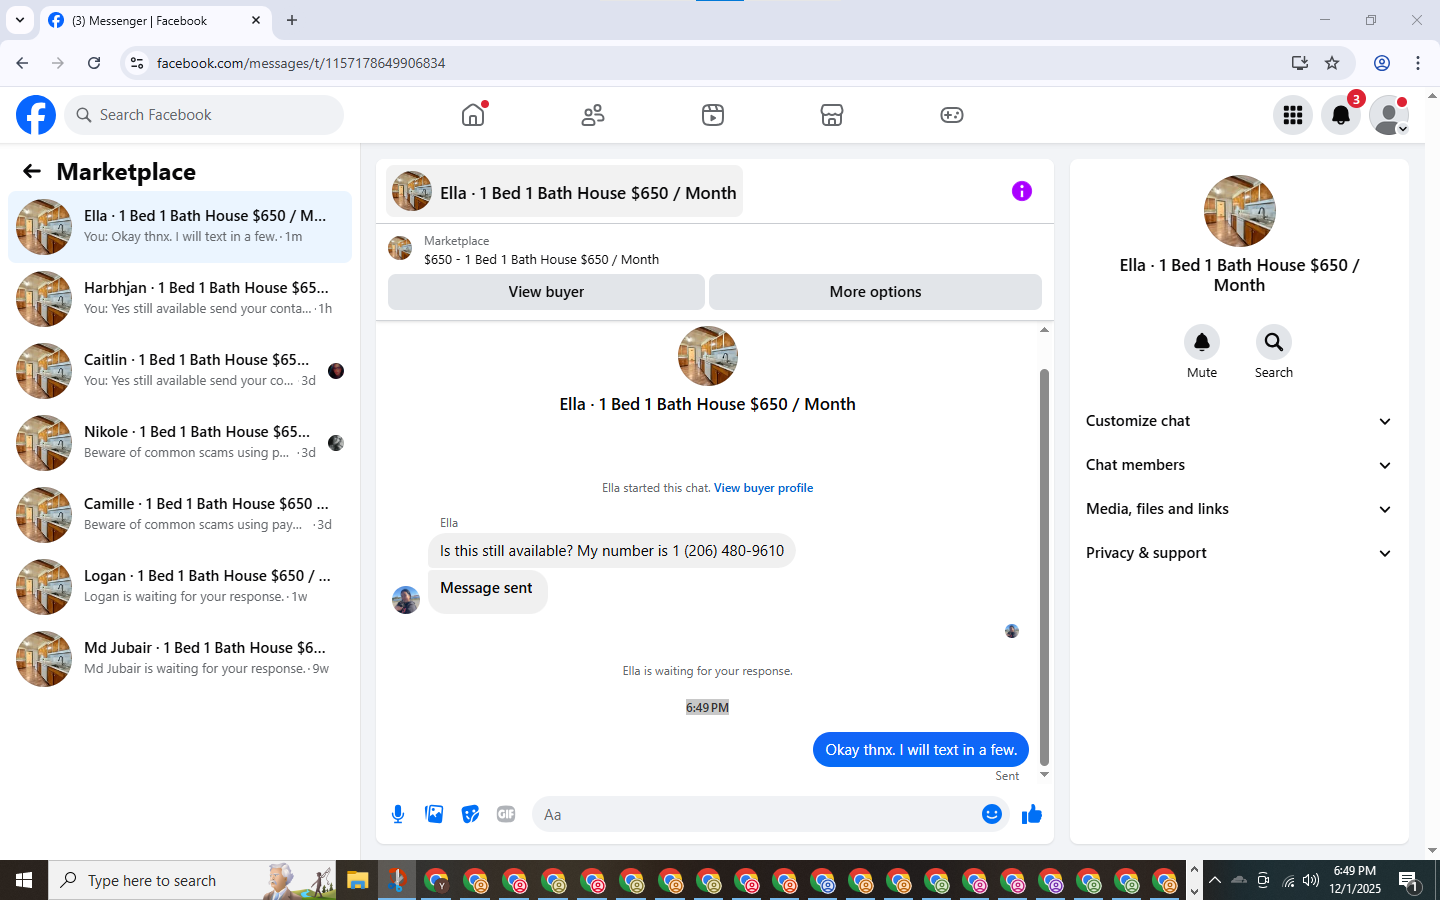This screenshot has height=900, width=1440.
Task: Show hidden system tray icons chevron
Action: (1214, 880)
